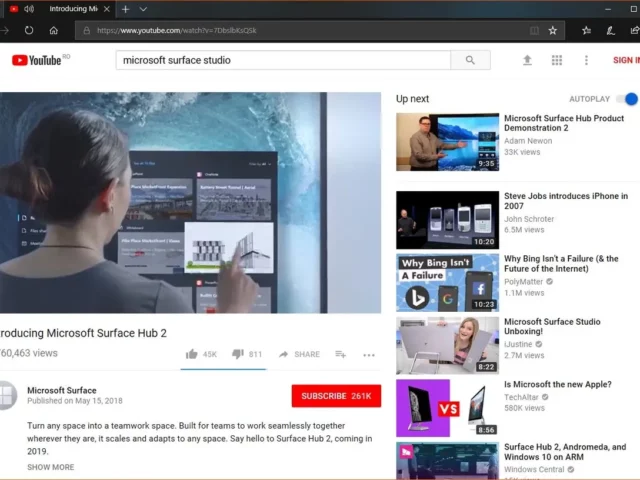Click the like/dislike ratio bar
640x480 pixels.
223,369
